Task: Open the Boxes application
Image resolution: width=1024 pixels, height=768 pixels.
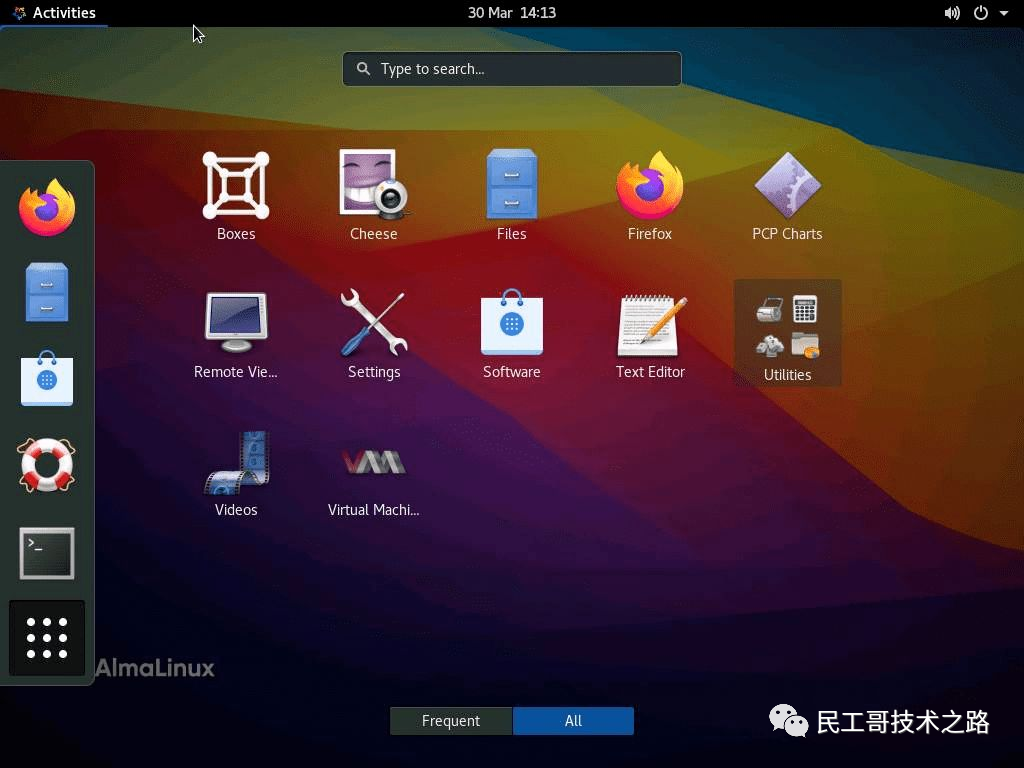Action: click(x=236, y=196)
